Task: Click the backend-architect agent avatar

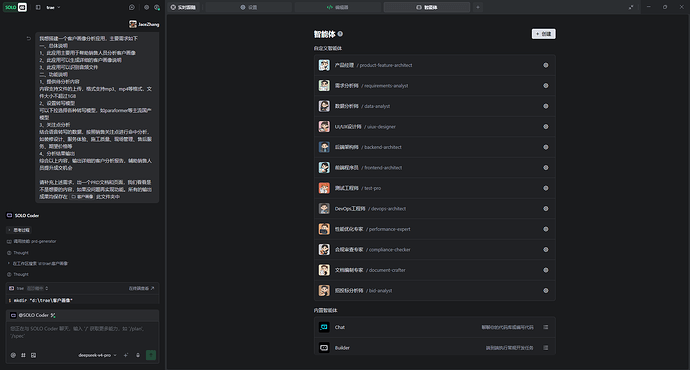Action: click(324, 147)
